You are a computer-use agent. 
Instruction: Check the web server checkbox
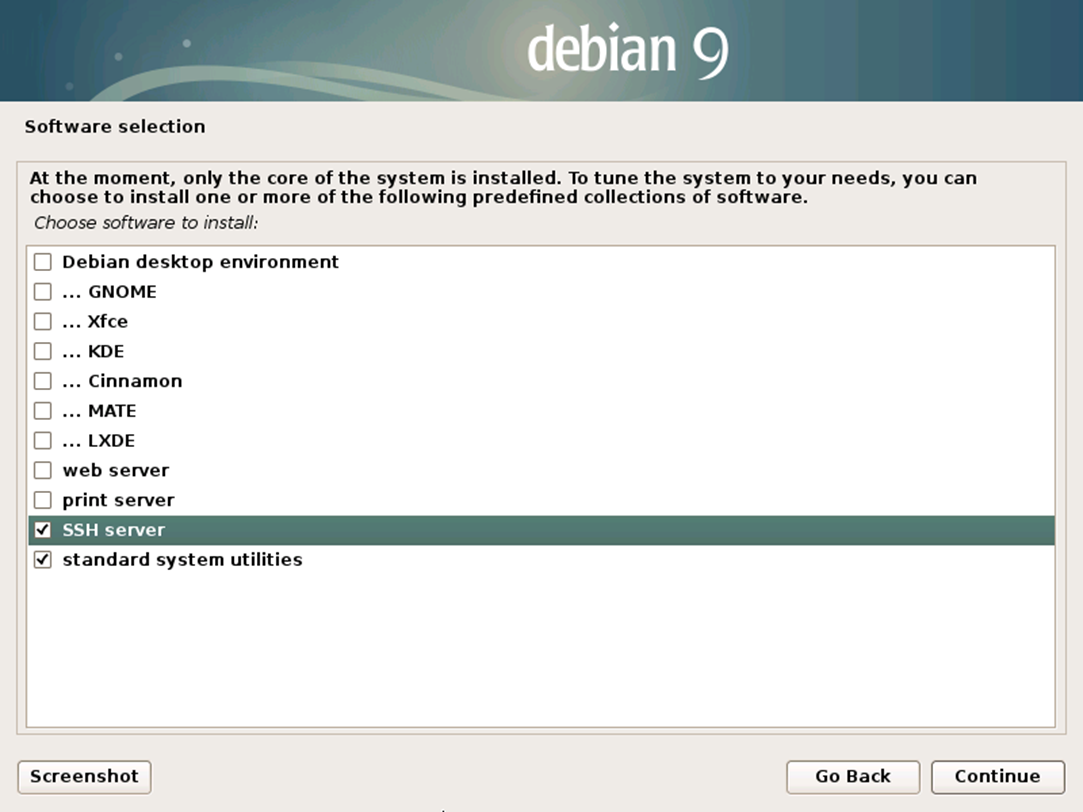tap(42, 470)
